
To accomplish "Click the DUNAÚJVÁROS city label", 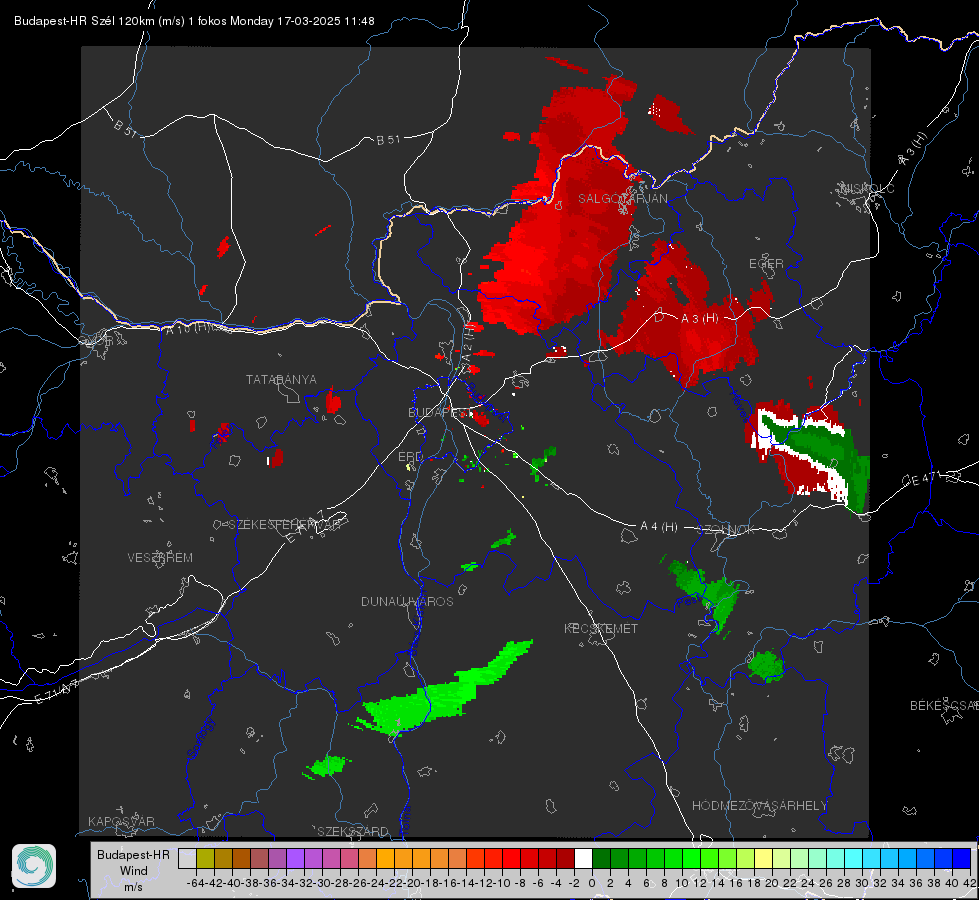I will pos(407,601).
